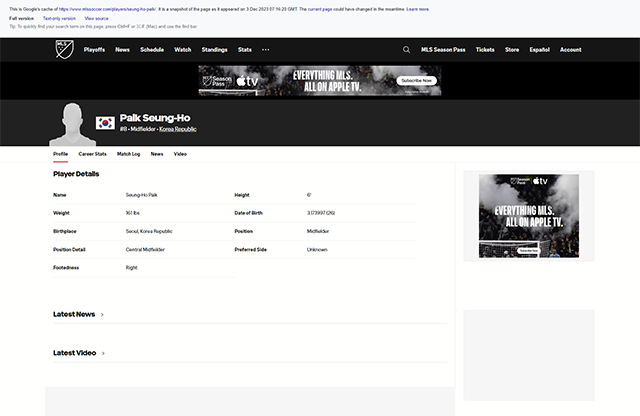This screenshot has width=640, height=416.
Task: Open the Match Log tab
Action: [x=129, y=154]
